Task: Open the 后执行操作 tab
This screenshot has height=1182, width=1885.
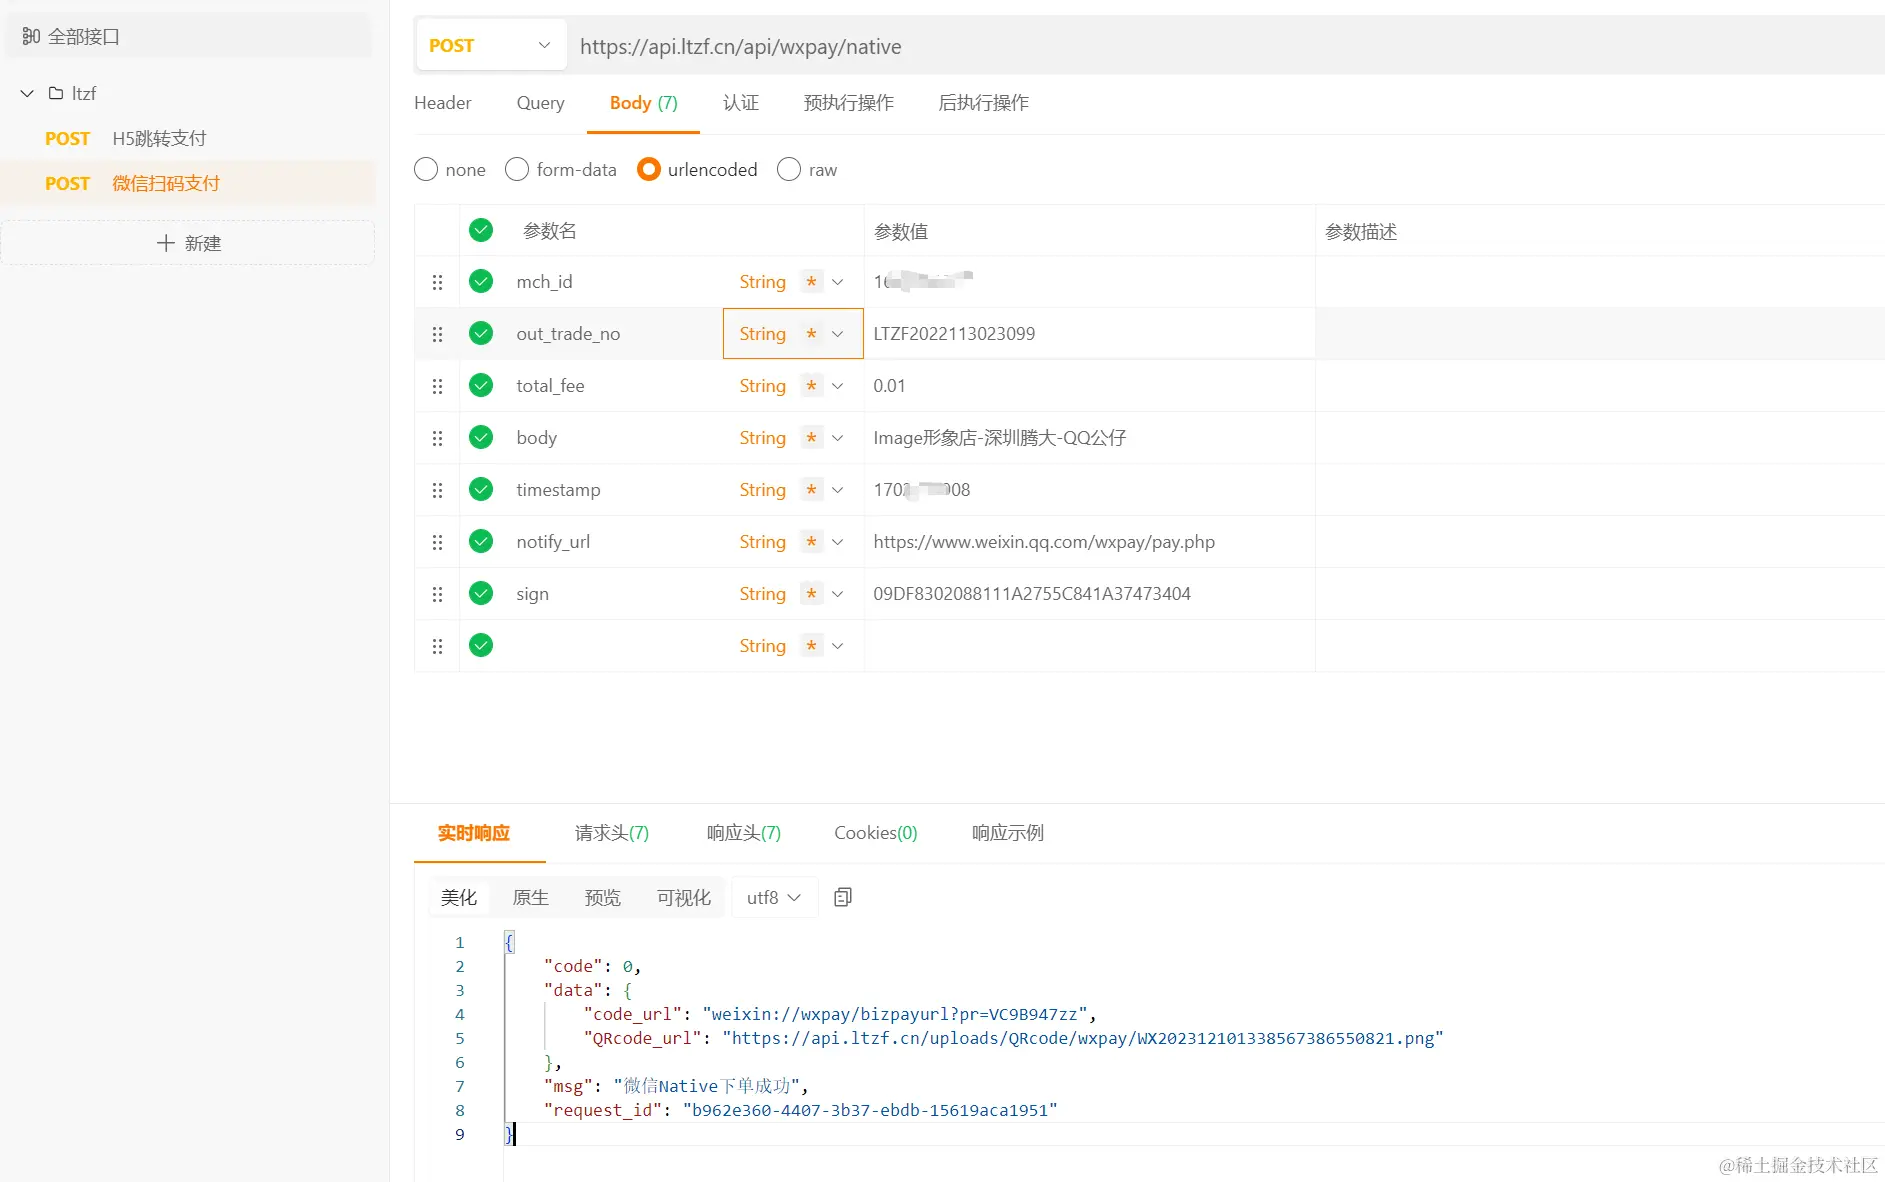Action: (x=983, y=103)
